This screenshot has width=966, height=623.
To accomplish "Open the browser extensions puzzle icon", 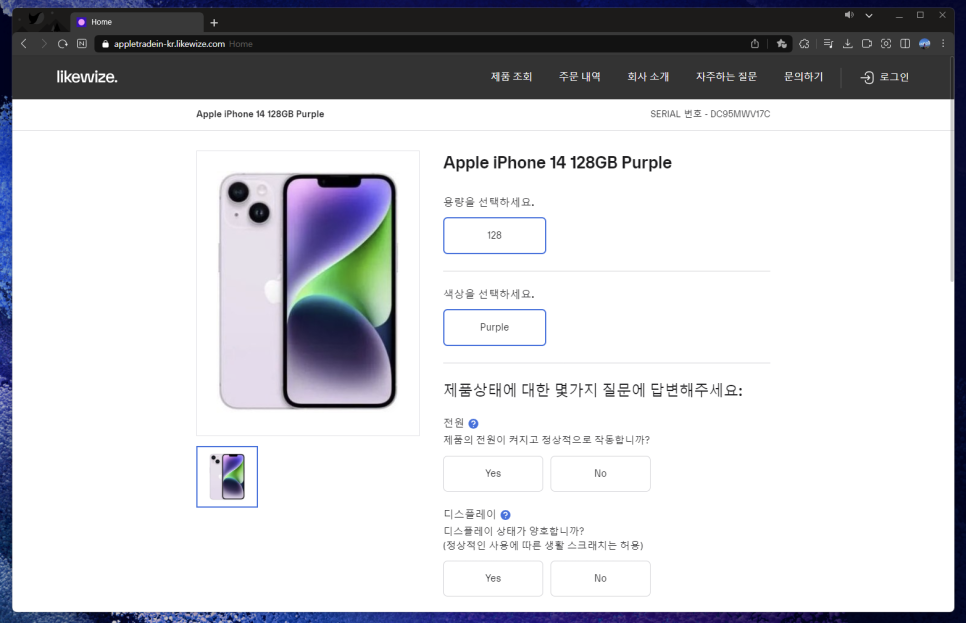I will click(804, 44).
